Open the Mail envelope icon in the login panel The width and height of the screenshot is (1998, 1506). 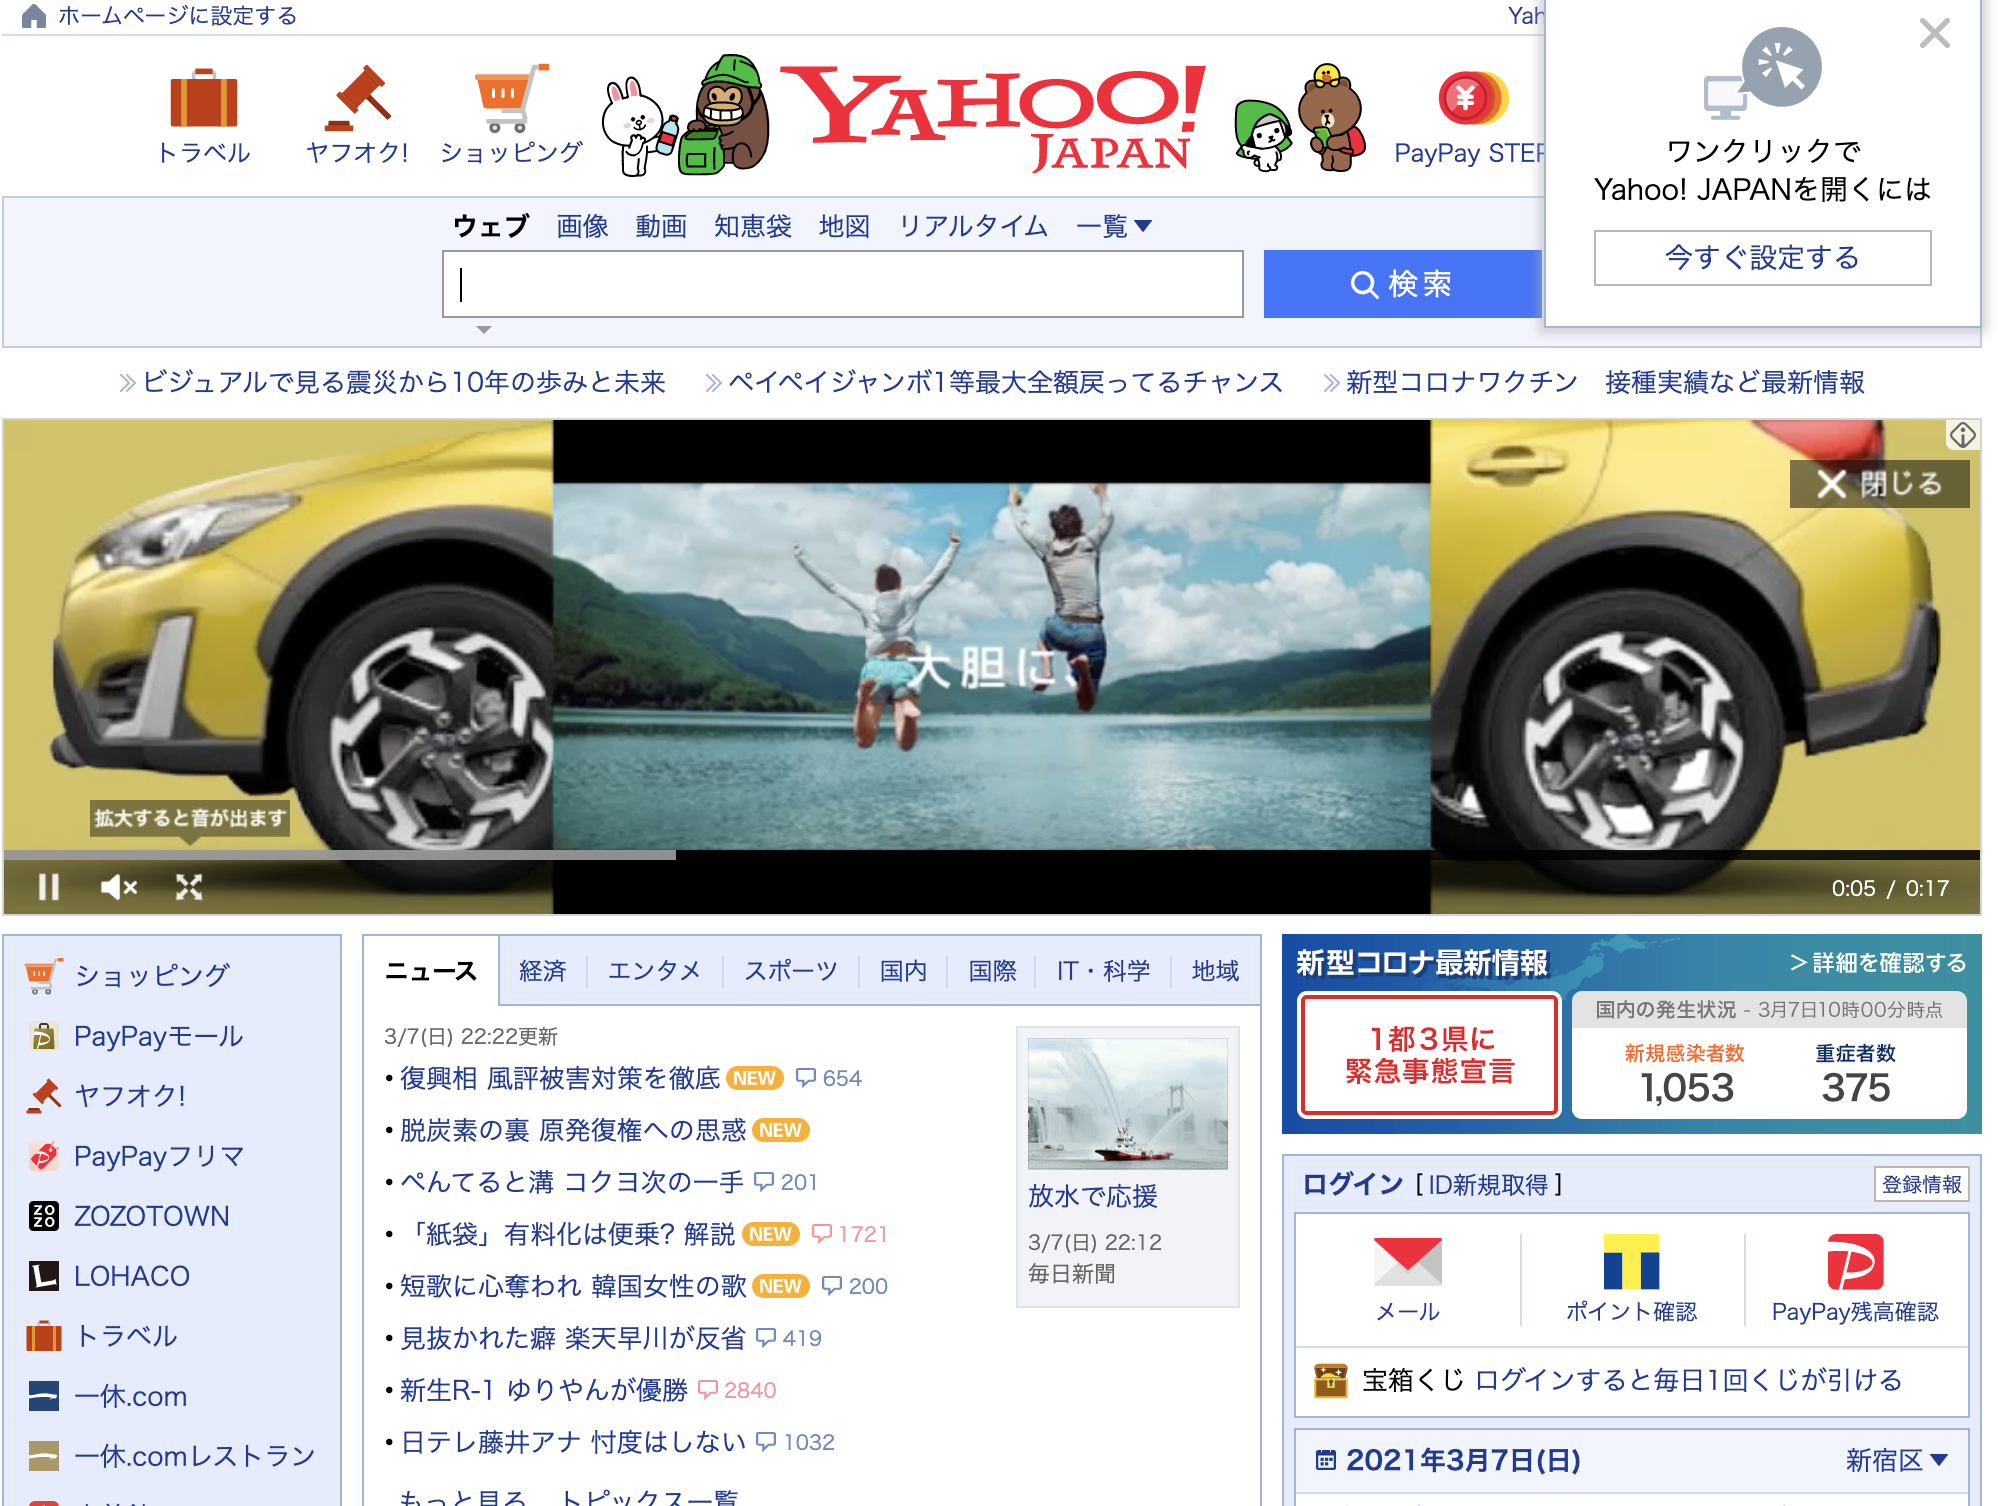[1407, 1262]
